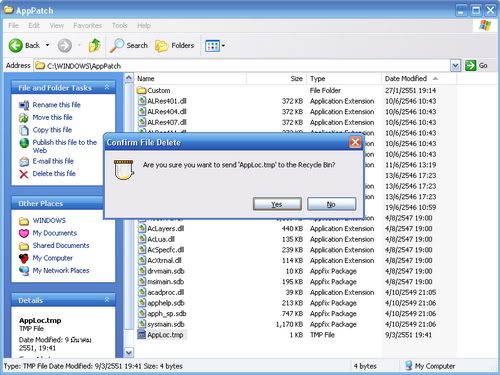Click Copy this file link

(52, 130)
